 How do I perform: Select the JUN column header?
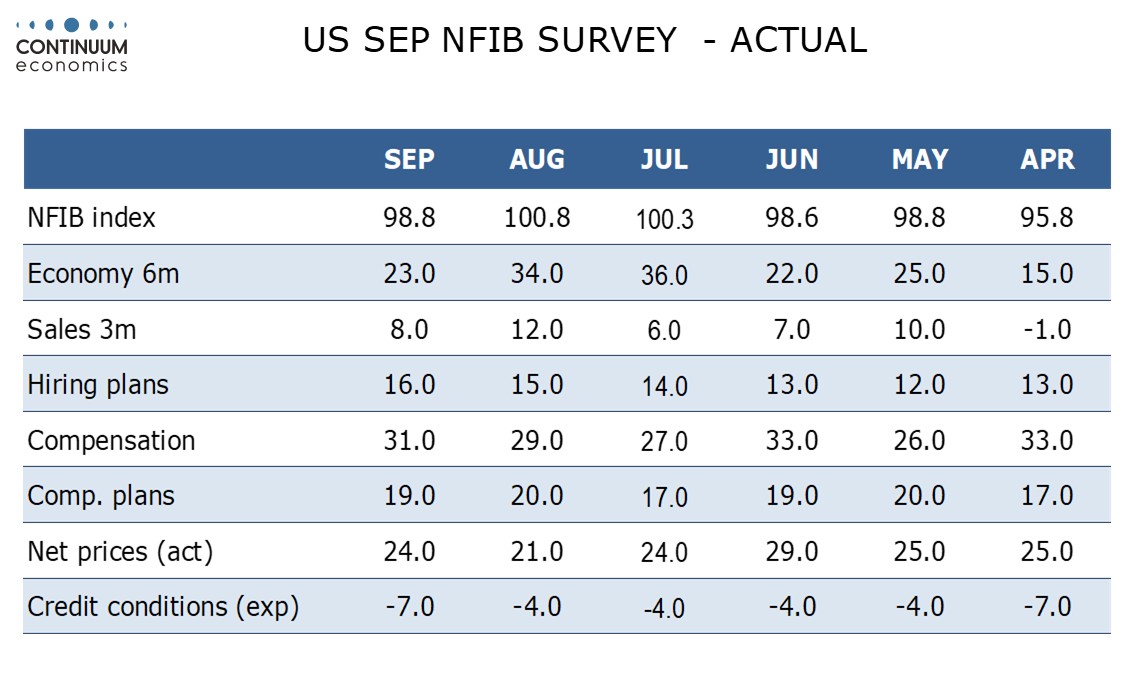point(791,160)
